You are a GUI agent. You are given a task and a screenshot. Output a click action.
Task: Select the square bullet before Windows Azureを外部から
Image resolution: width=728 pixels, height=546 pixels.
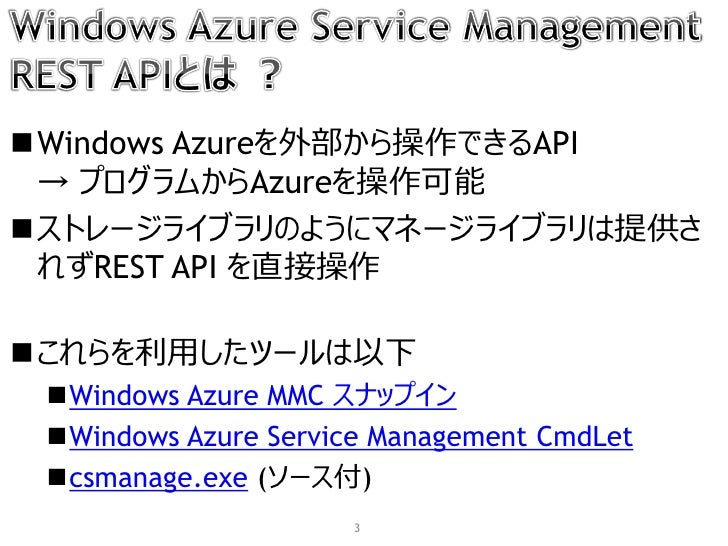point(22,143)
